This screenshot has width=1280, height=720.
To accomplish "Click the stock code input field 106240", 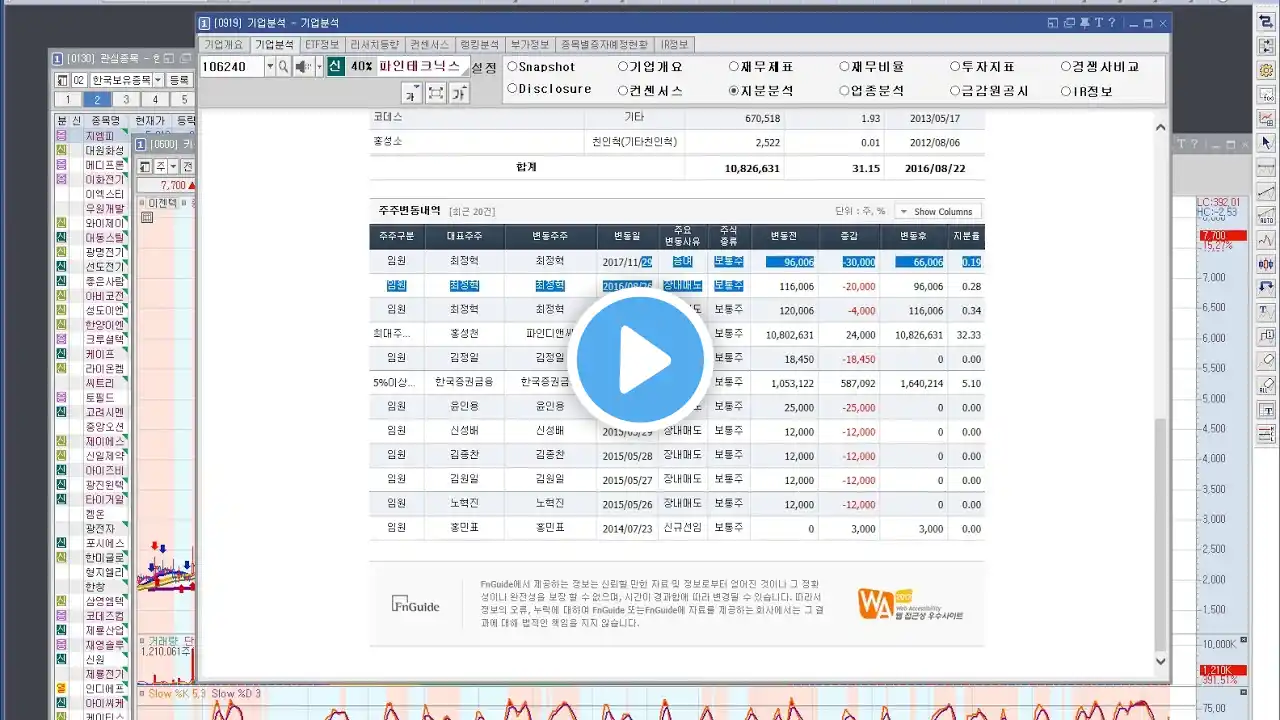I will pyautogui.click(x=232, y=66).
